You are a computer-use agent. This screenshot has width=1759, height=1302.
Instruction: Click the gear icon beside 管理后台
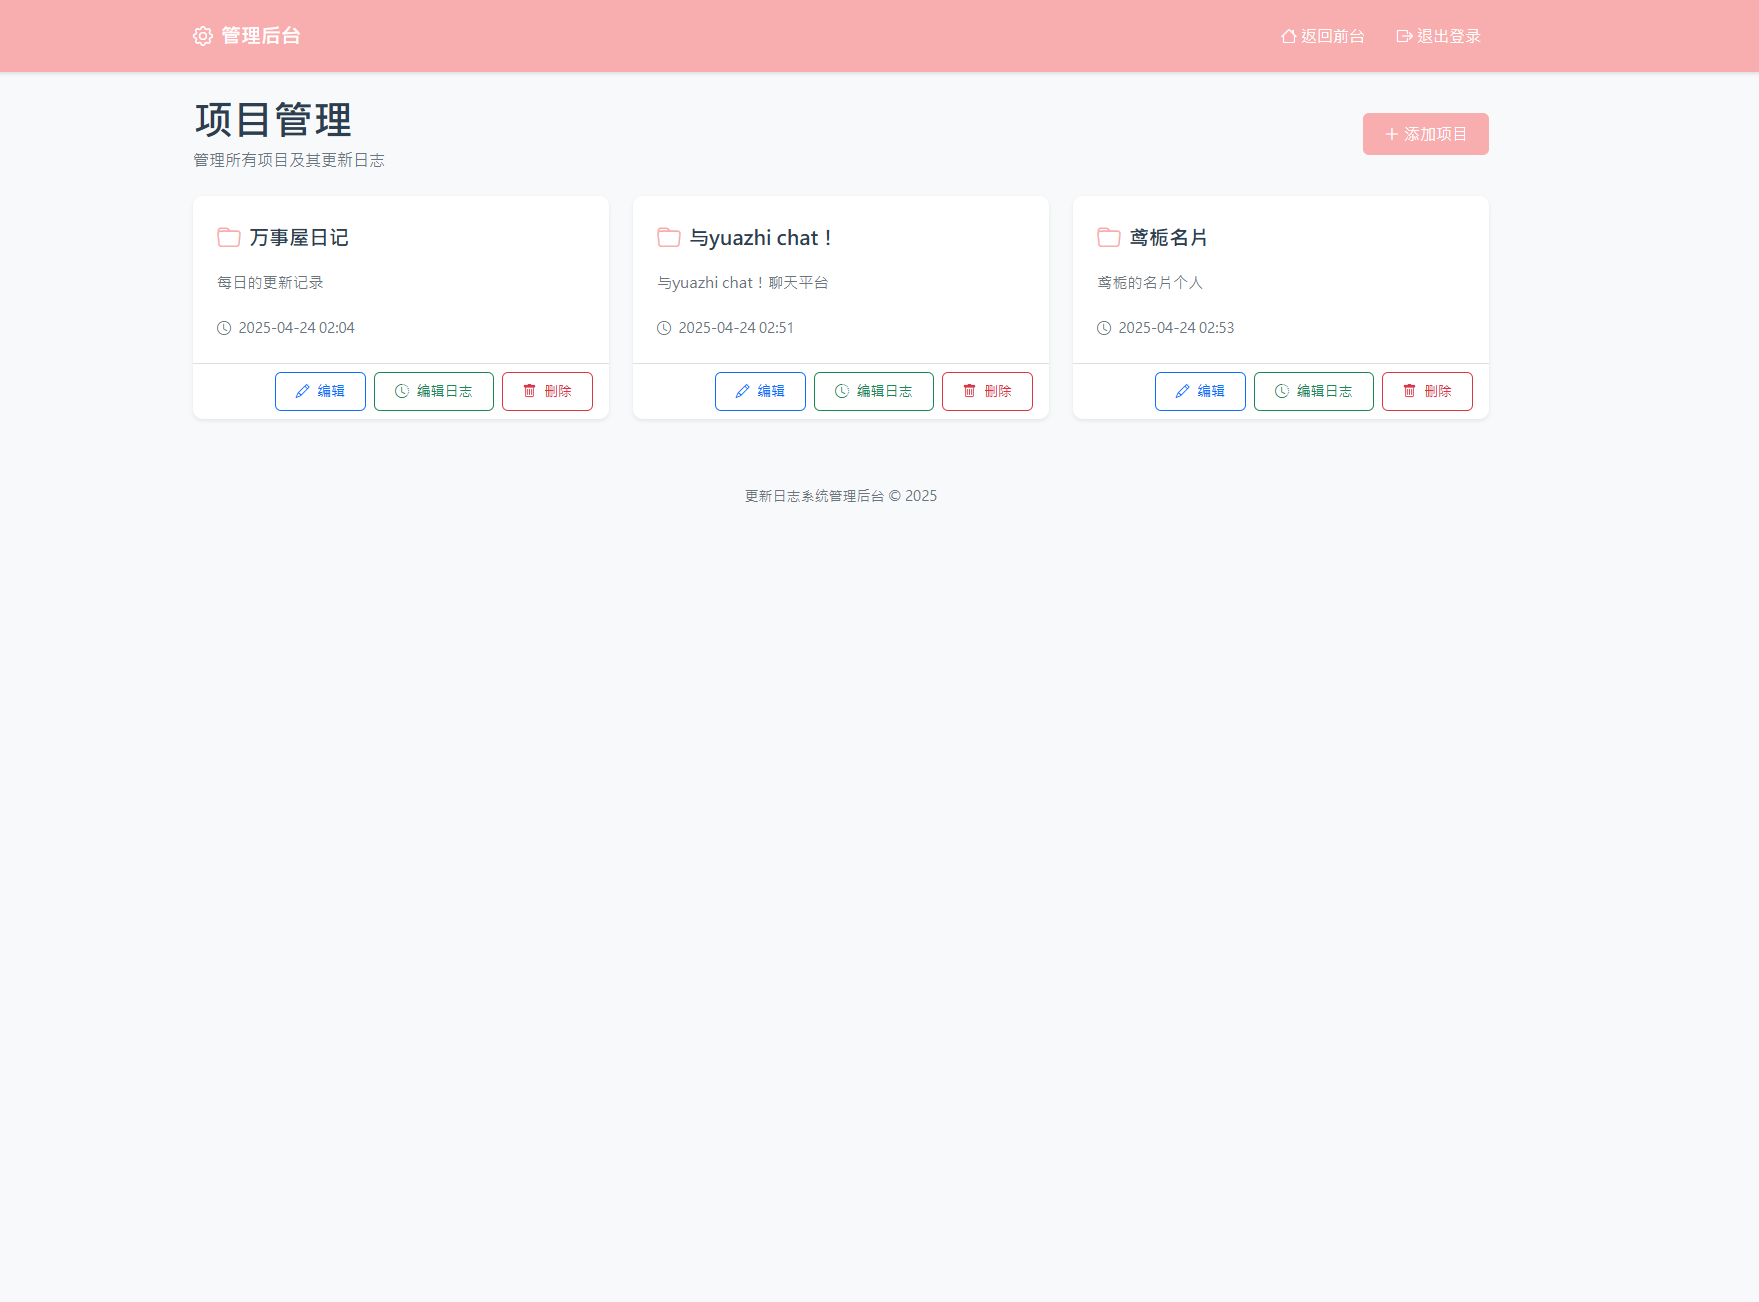point(203,36)
